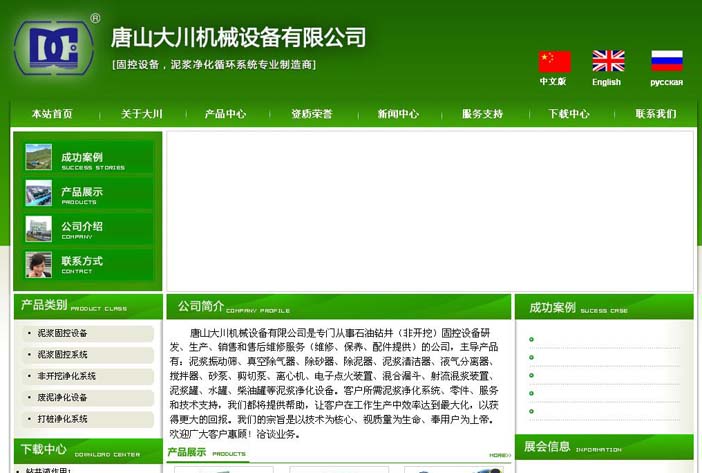Switch to the Chinese flag icon
This screenshot has height=473, width=702.
tap(554, 62)
